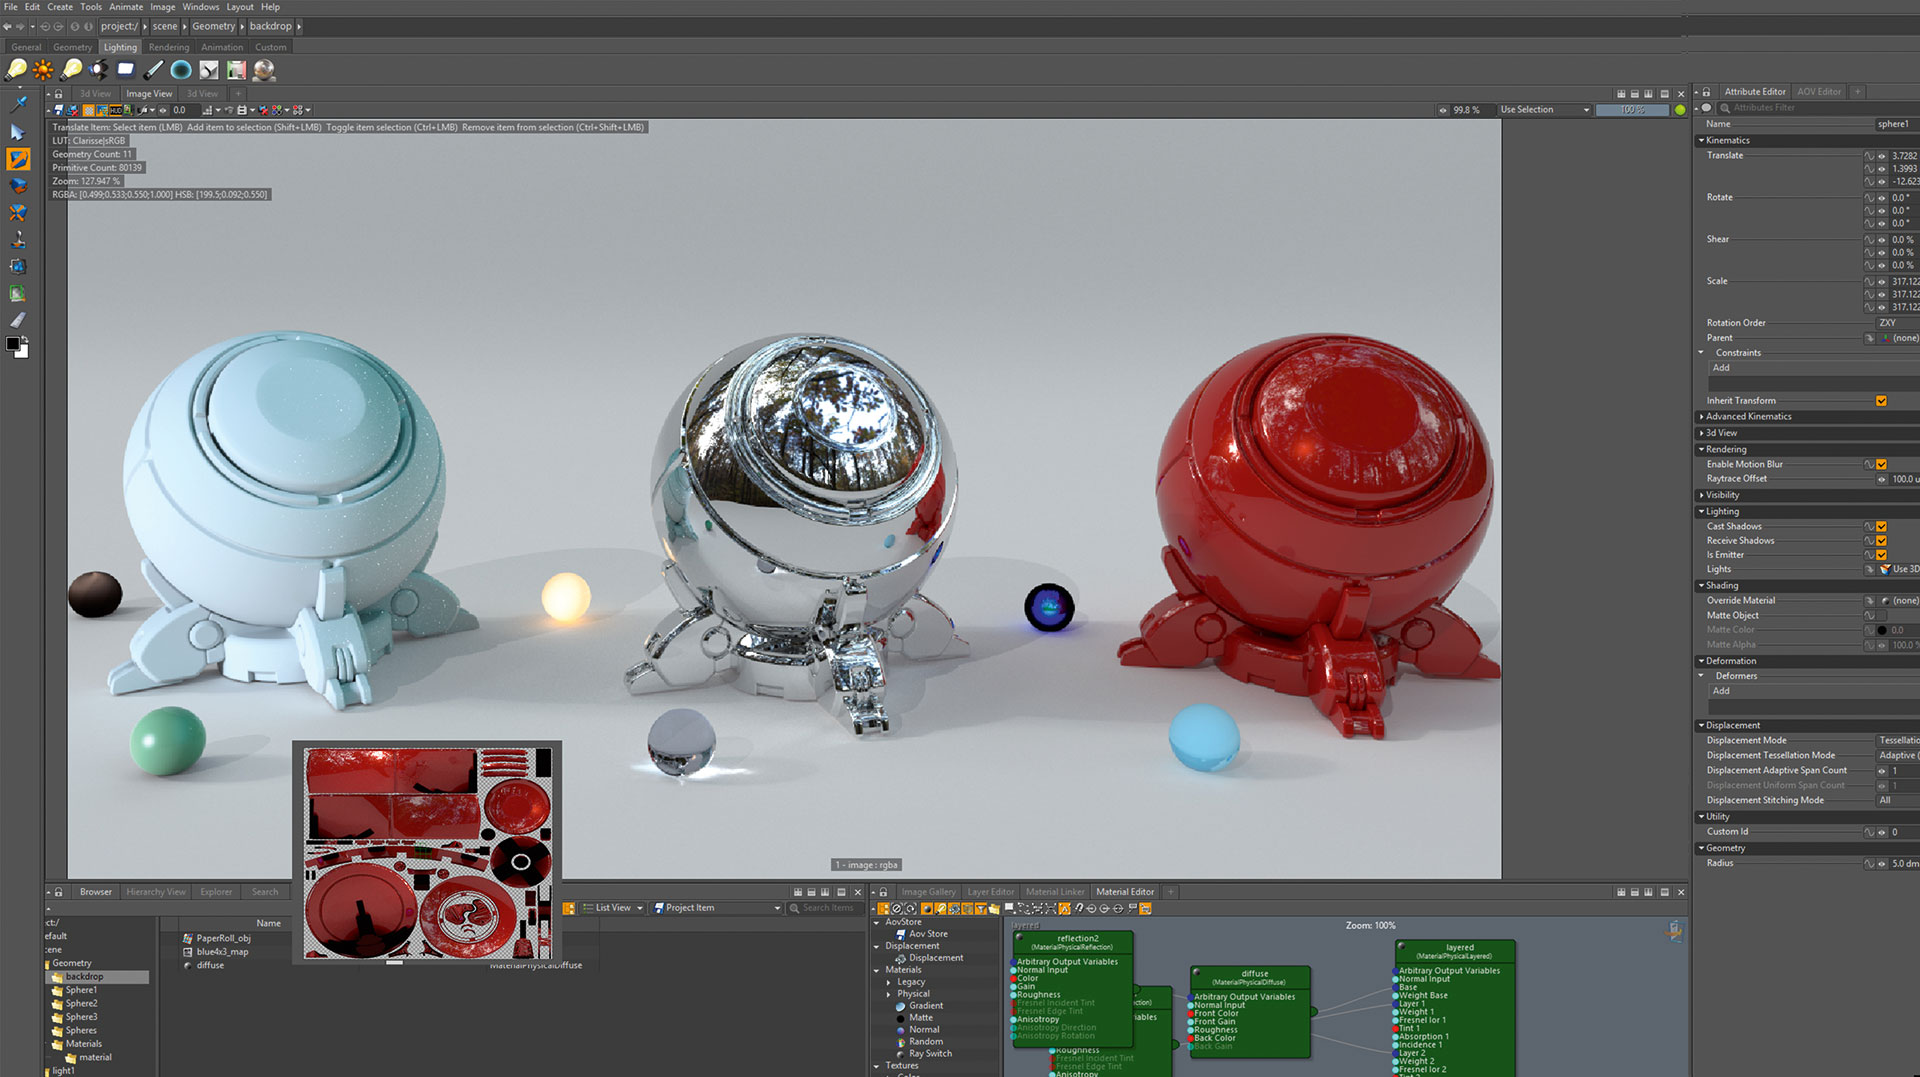Expand the Legacy materials tree node
This screenshot has width=1920, height=1077.
[x=889, y=982]
